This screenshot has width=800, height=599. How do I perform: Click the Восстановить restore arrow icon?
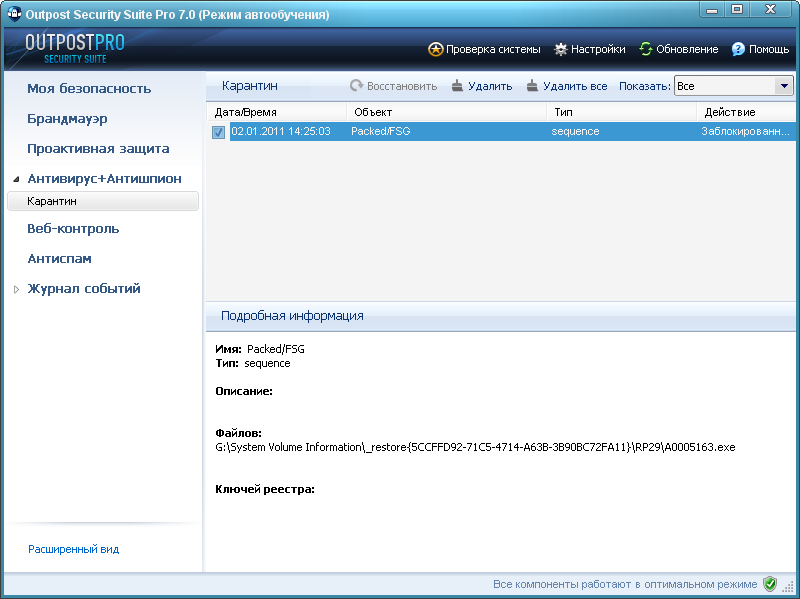(x=356, y=86)
